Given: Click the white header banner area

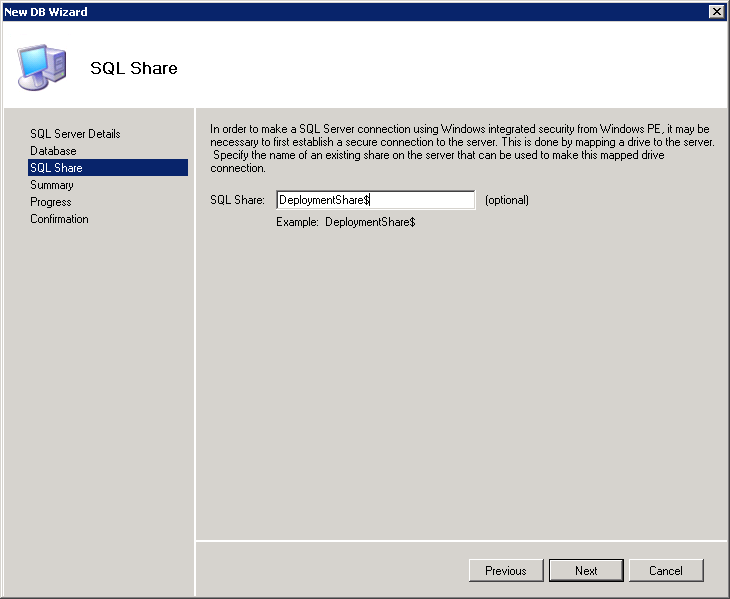Looking at the screenshot, I should pos(450,65).
